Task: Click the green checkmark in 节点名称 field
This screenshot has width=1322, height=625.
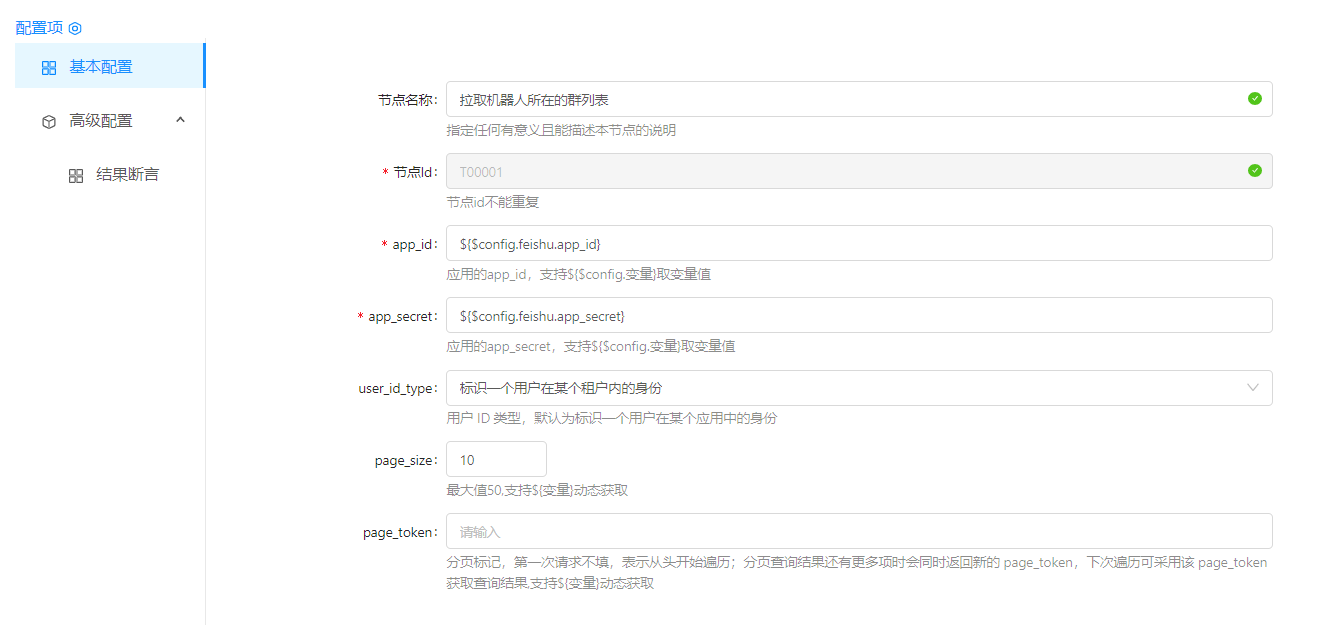Action: tap(1254, 99)
